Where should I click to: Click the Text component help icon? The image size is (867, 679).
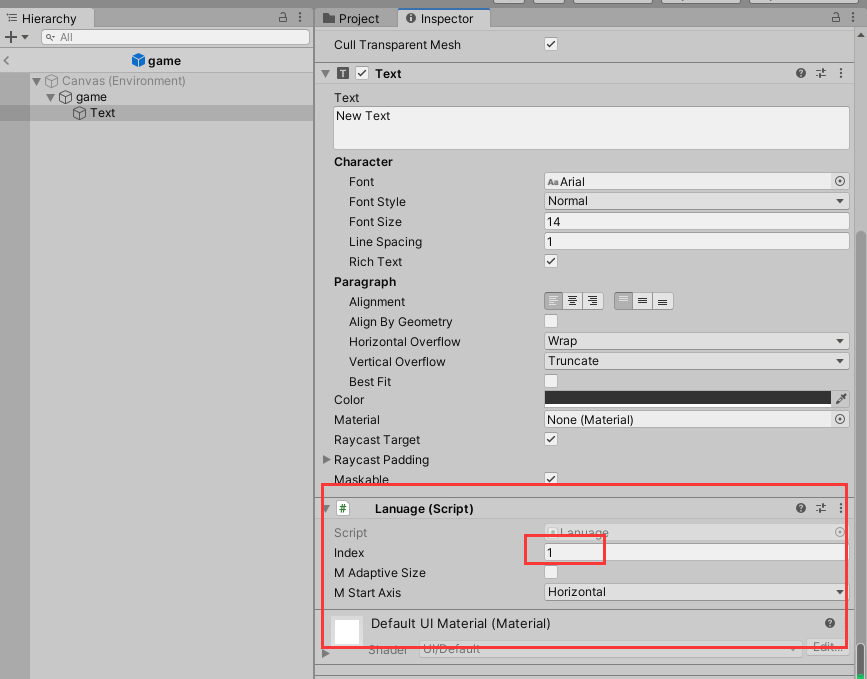(x=801, y=74)
